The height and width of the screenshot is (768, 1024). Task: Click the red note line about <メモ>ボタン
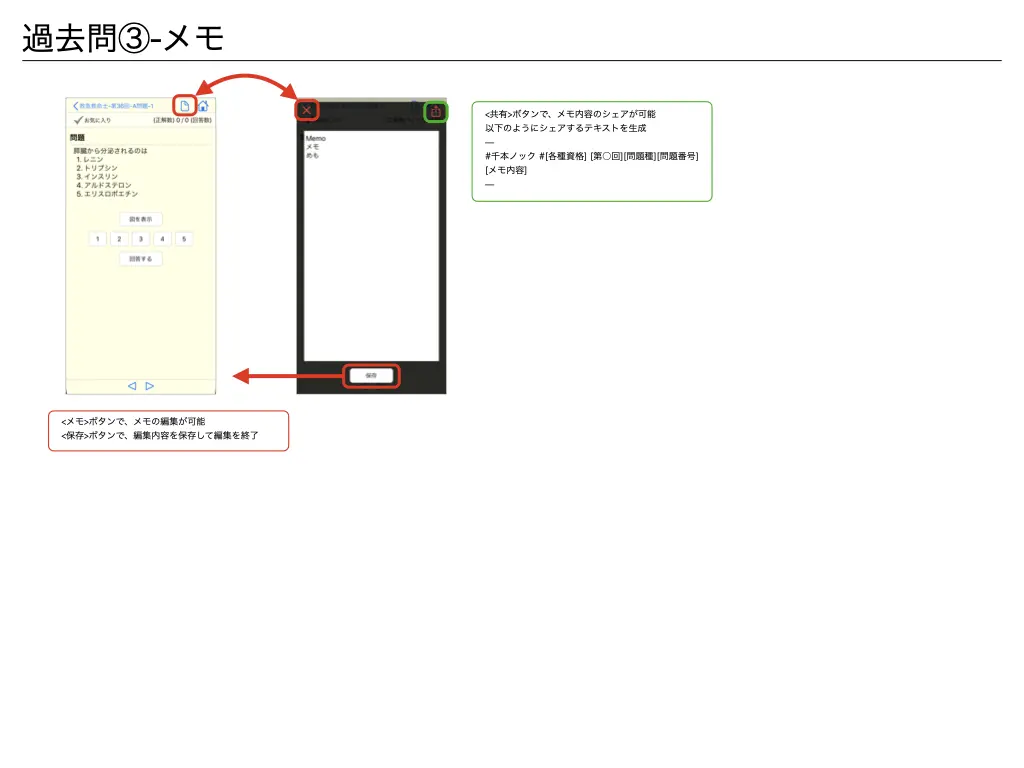[133, 421]
